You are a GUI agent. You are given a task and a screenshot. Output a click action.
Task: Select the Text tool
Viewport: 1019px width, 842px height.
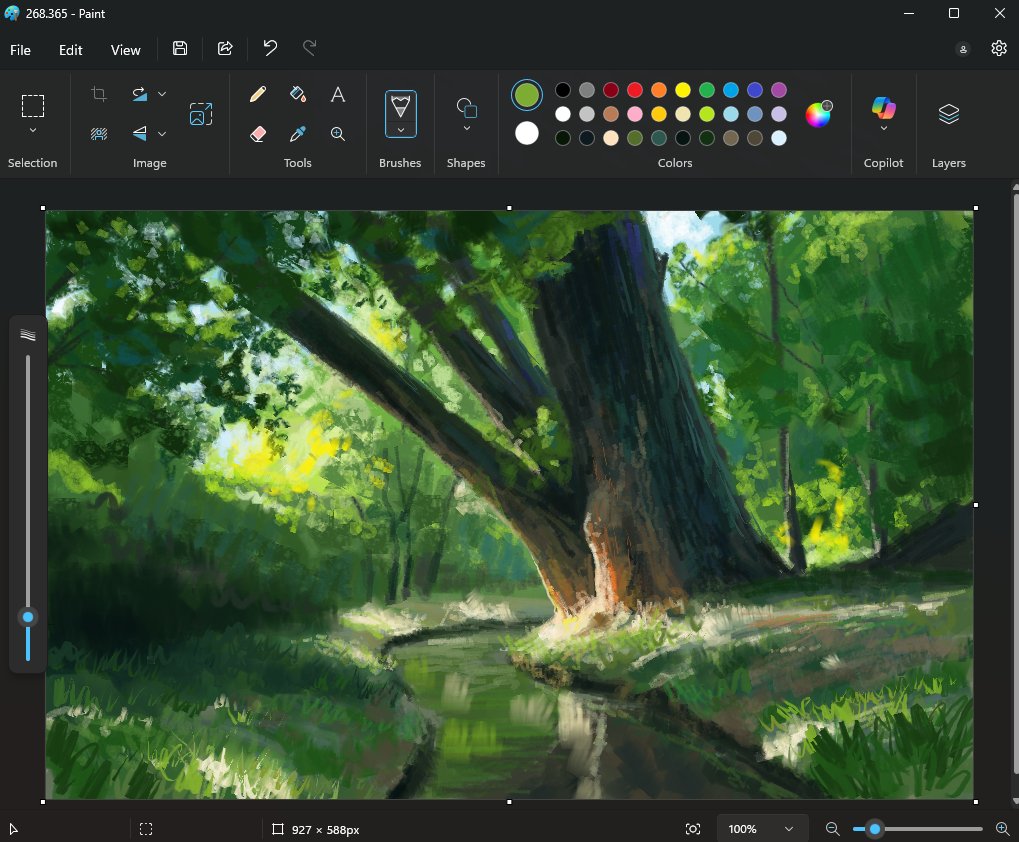coord(337,94)
